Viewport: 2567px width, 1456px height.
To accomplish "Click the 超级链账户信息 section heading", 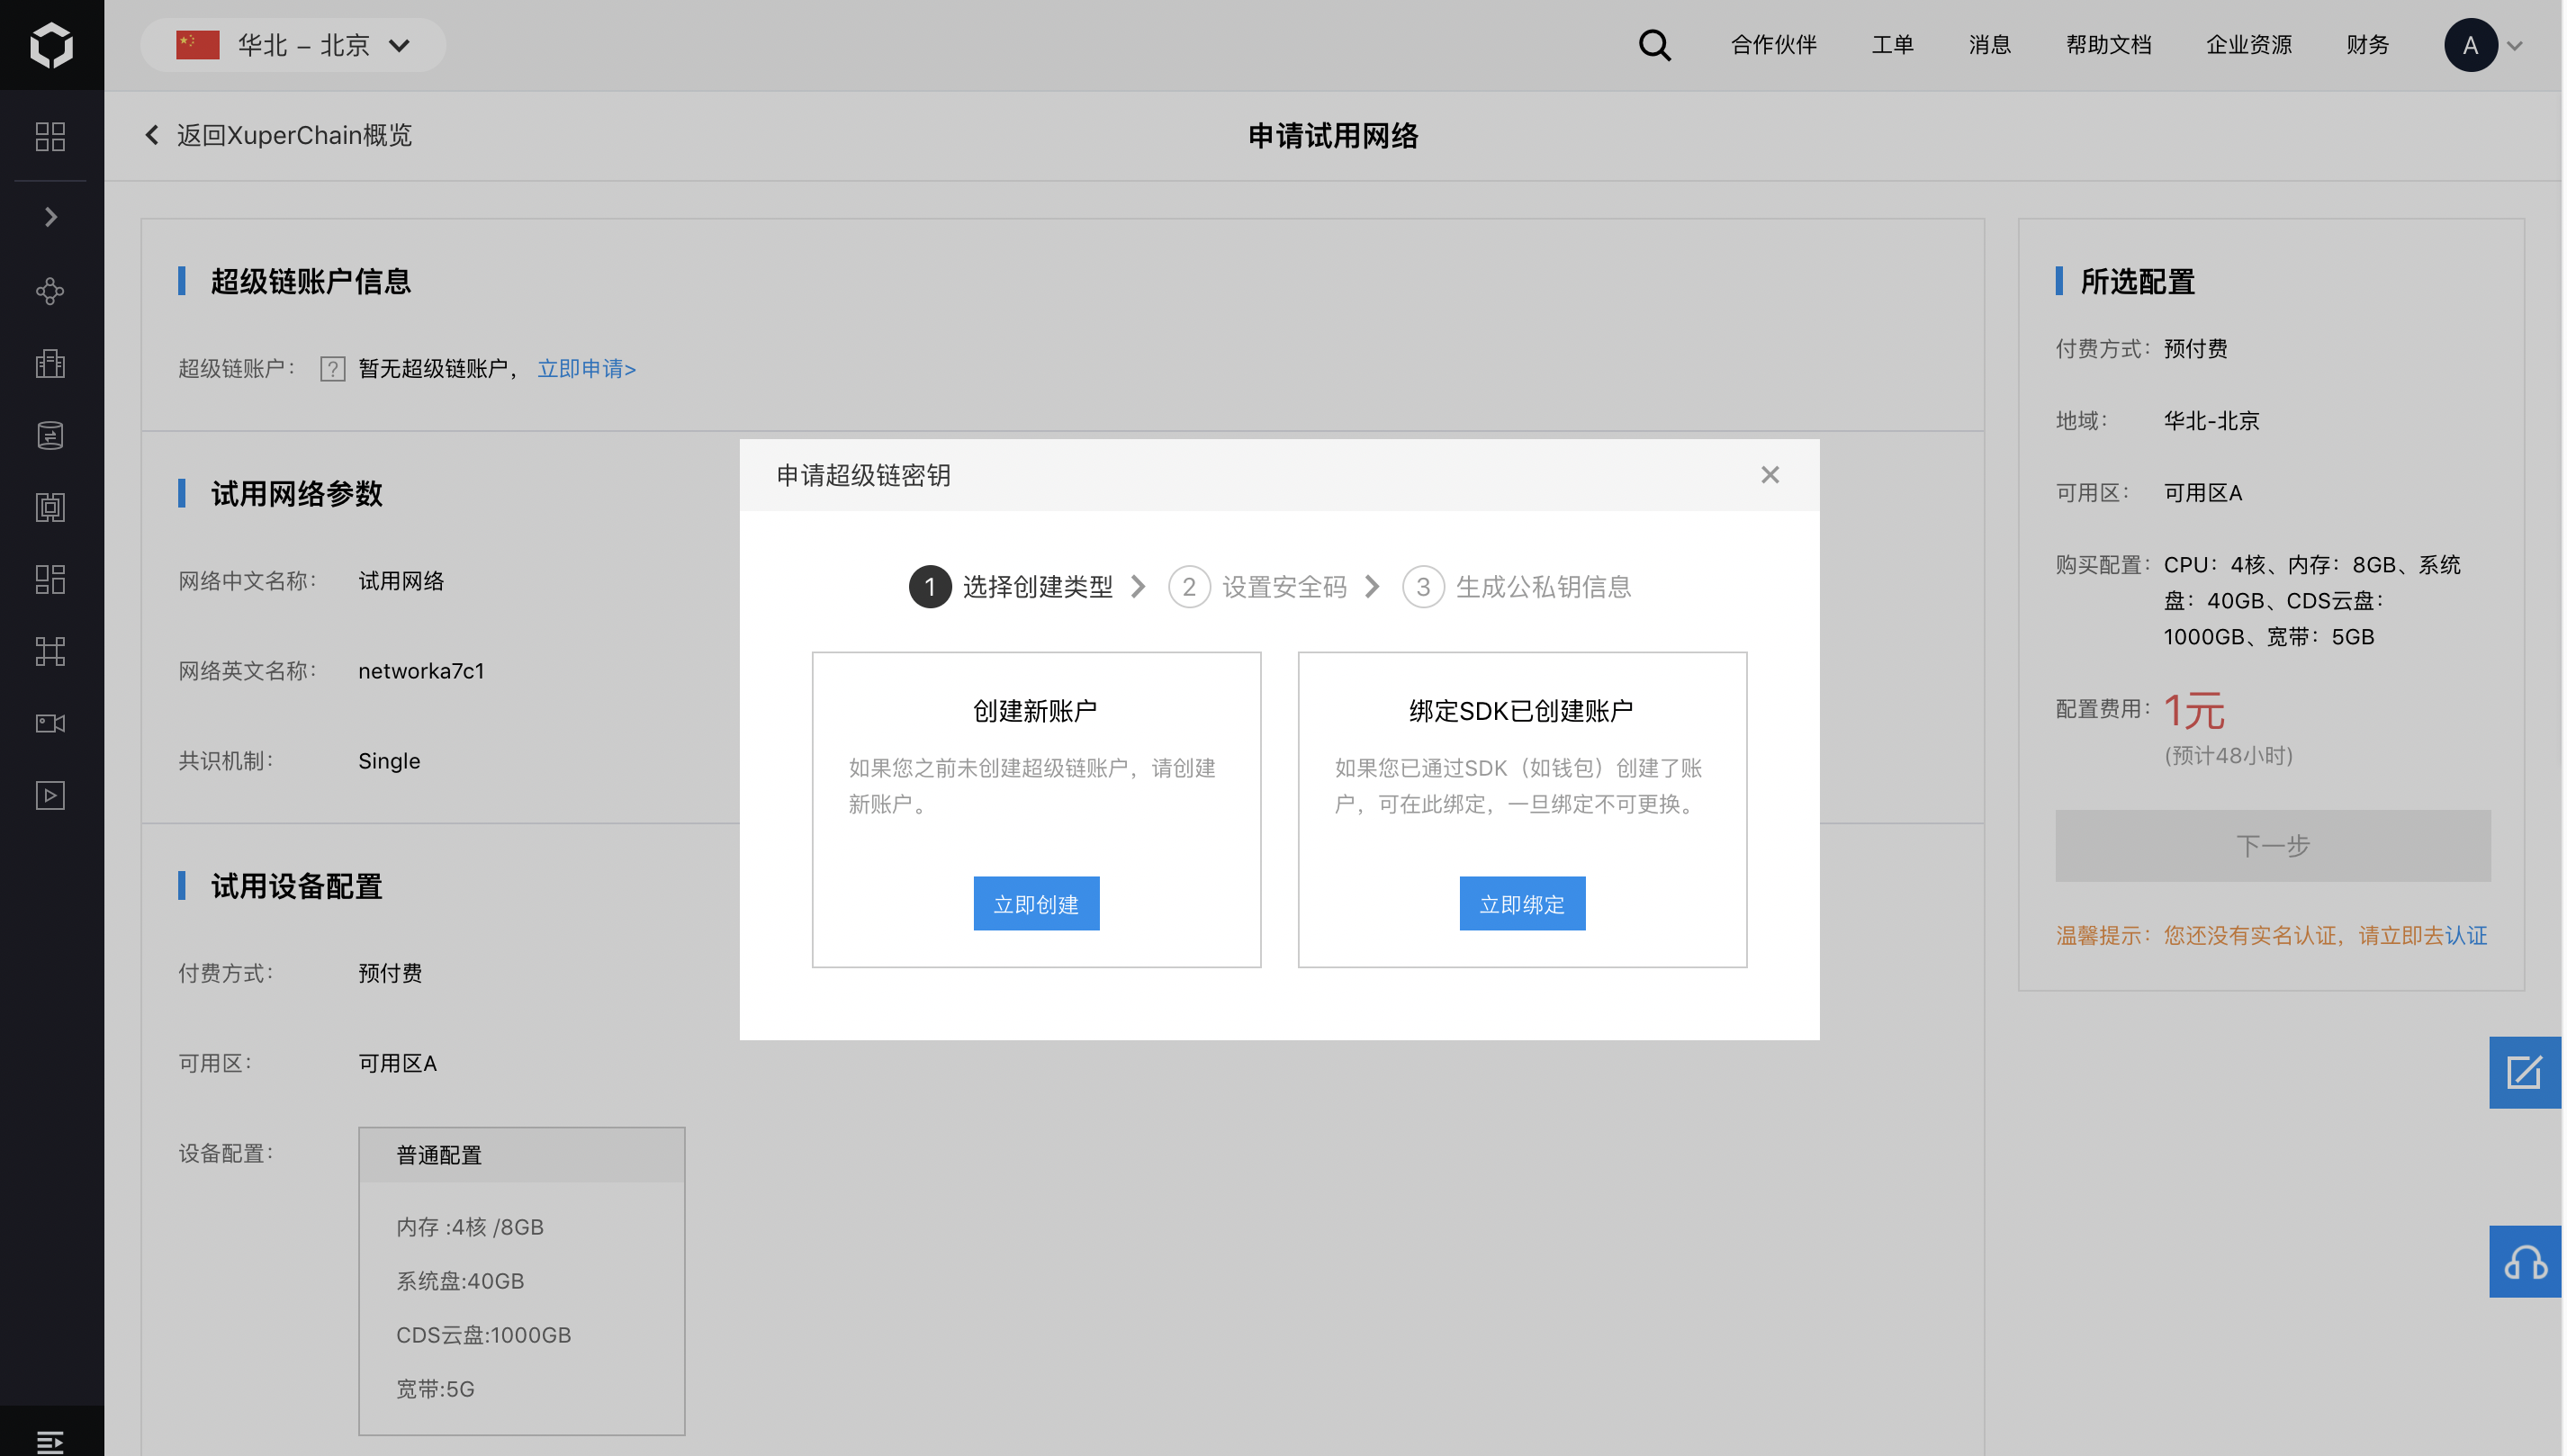I will 310,282.
